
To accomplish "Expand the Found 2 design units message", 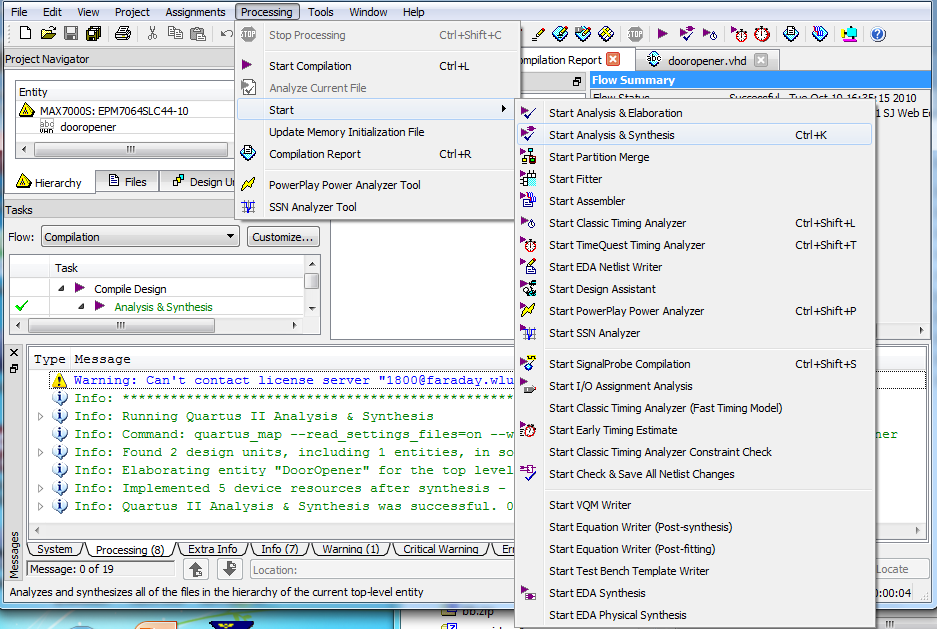I will click(x=41, y=452).
